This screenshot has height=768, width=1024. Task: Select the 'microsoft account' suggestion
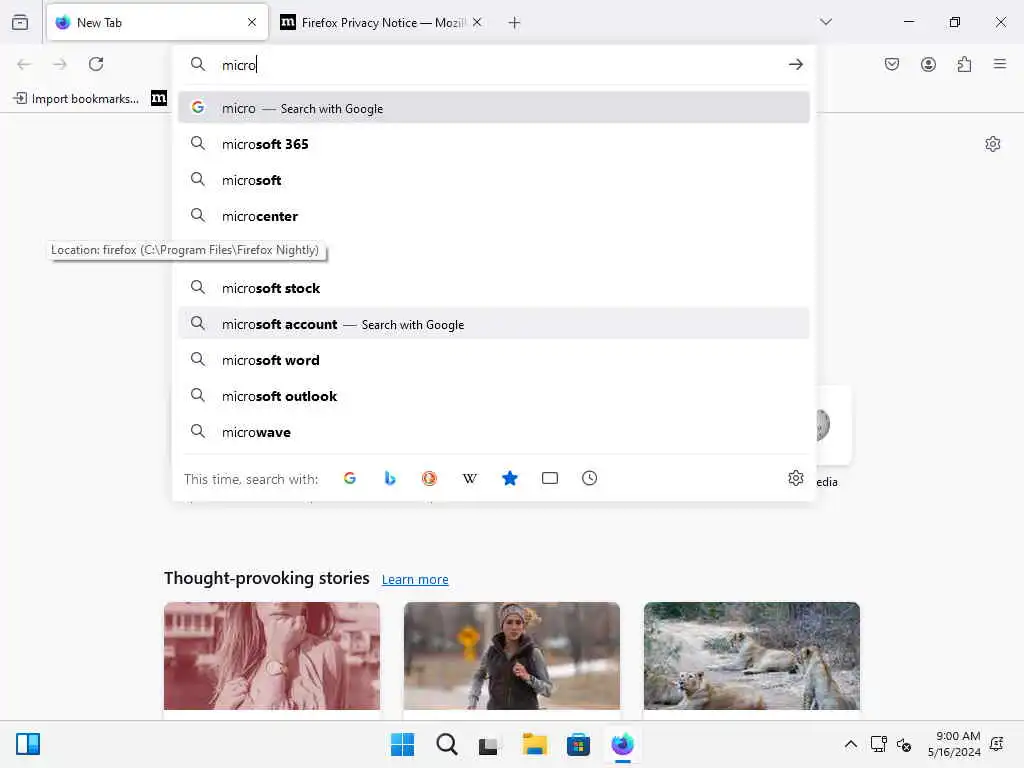[x=494, y=324]
